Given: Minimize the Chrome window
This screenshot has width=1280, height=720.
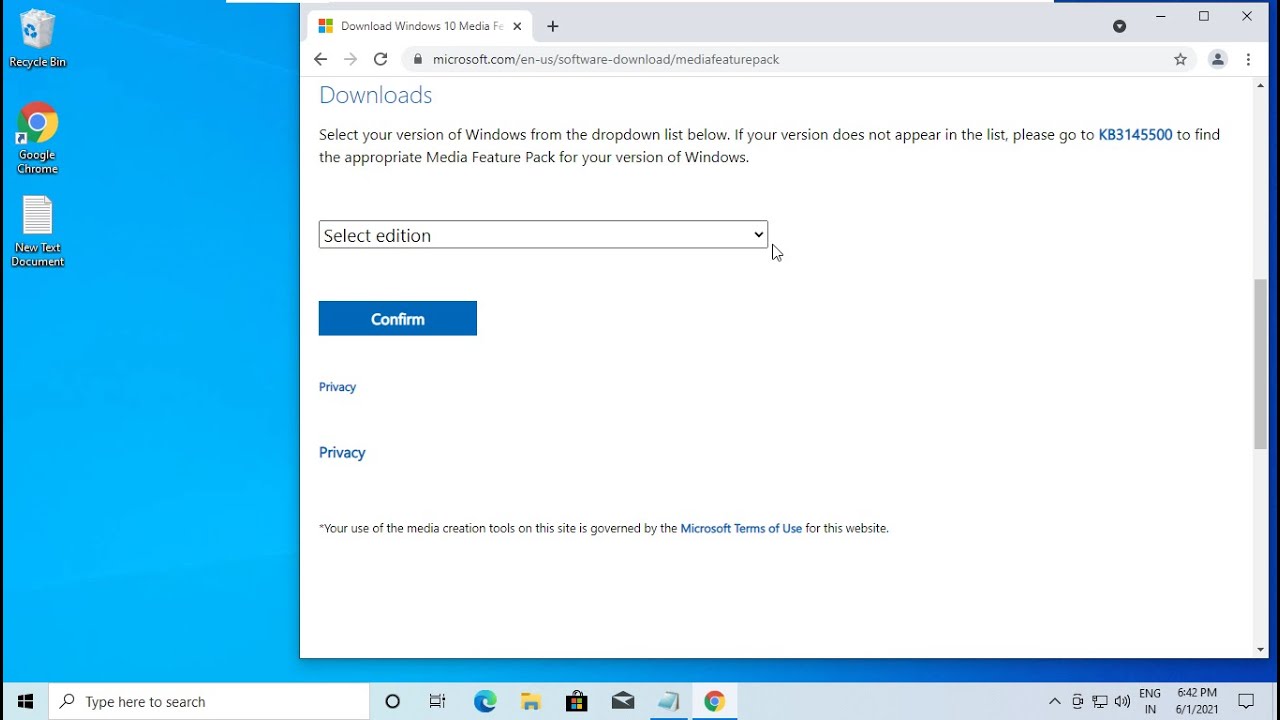Looking at the screenshot, I should (x=1161, y=16).
